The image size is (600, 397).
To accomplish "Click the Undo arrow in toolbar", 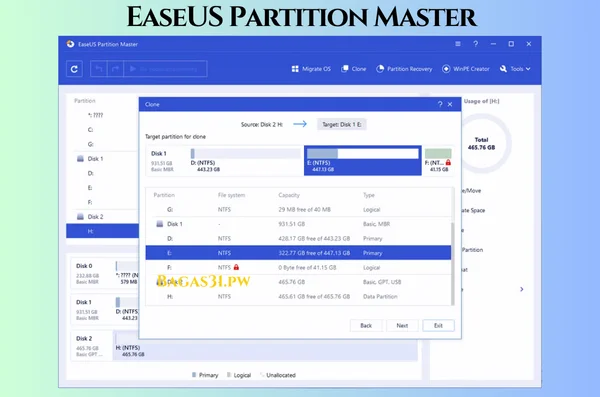I will coord(99,69).
